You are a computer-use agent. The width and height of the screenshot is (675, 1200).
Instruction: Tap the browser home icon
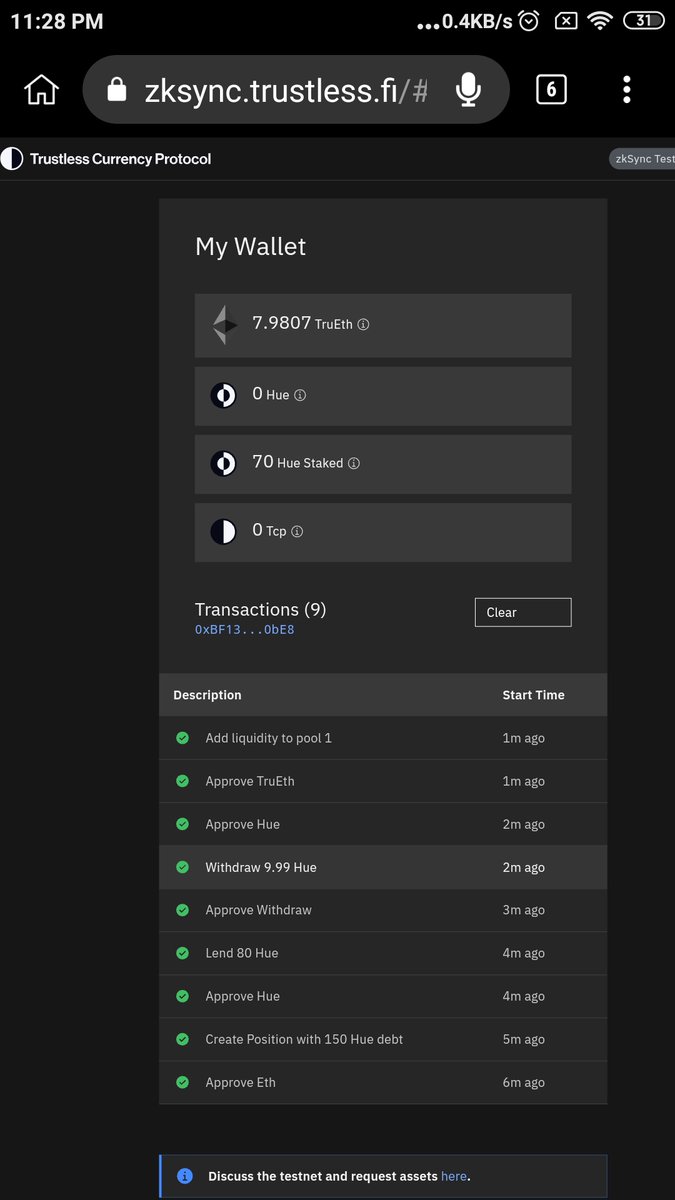tap(41, 90)
